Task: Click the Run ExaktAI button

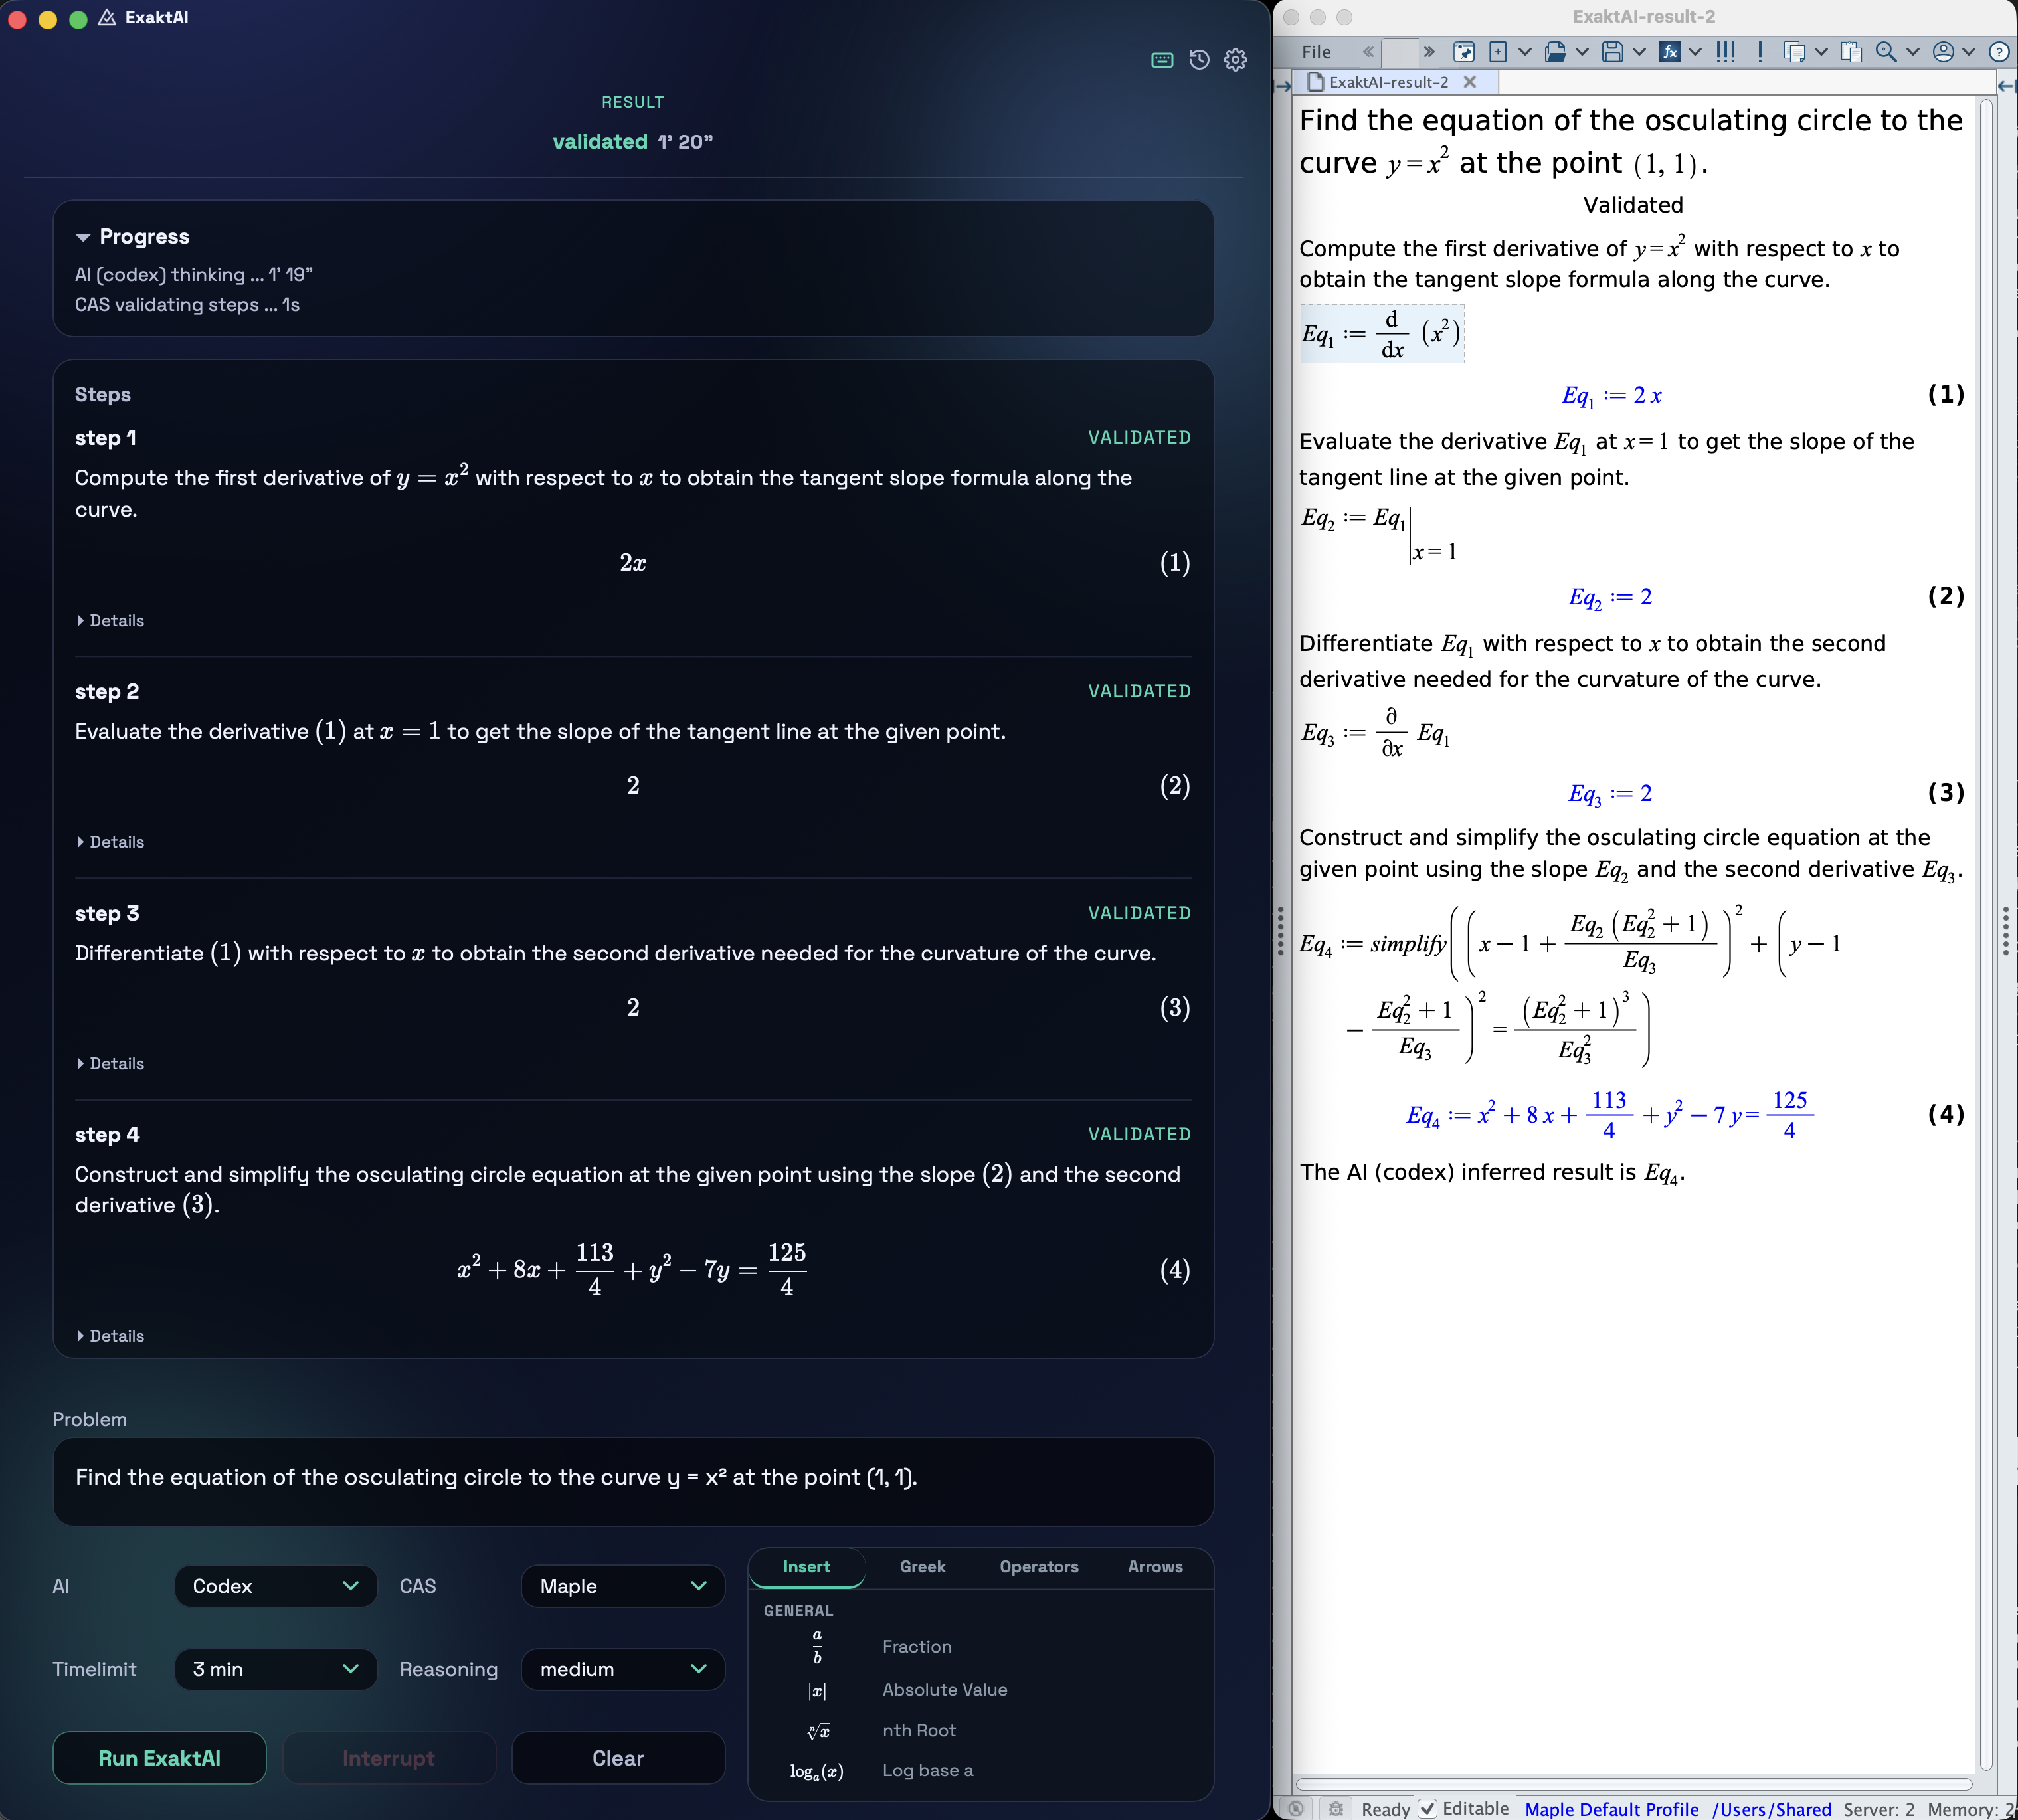Action: coord(159,1758)
